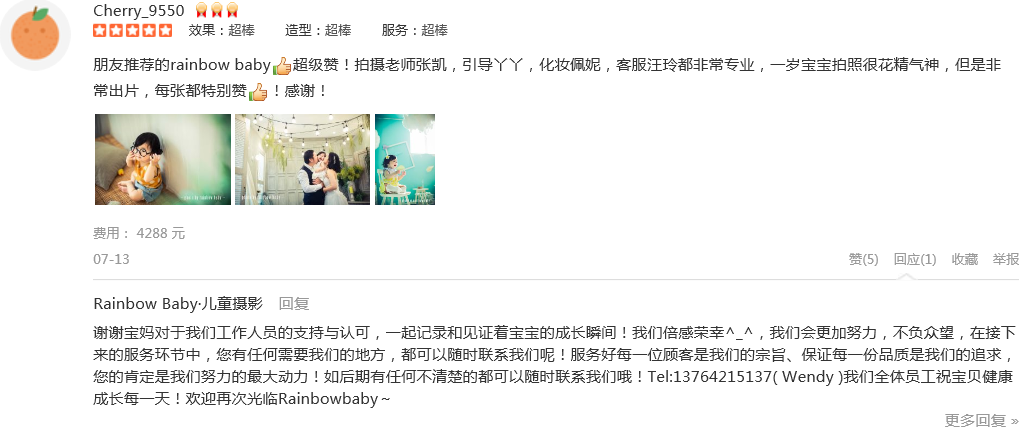
Task: Click 回复 to reply to merchant
Action: (294, 303)
